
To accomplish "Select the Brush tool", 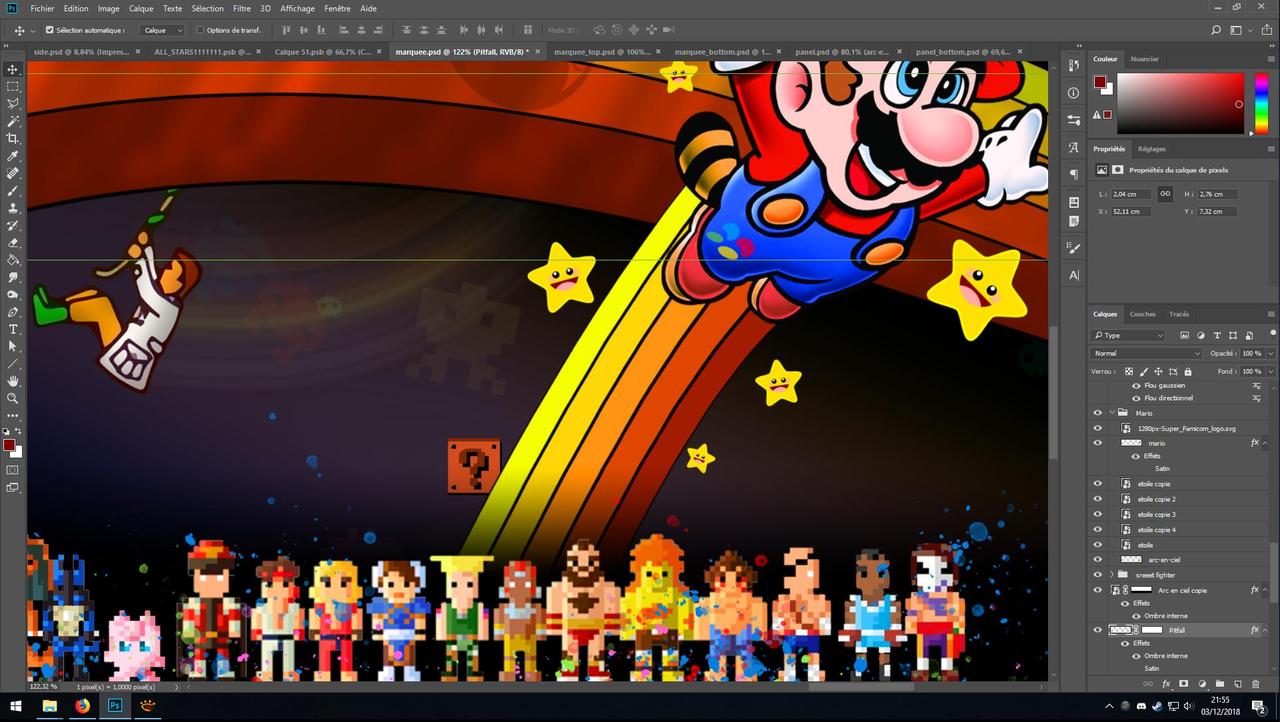I will click(x=13, y=190).
